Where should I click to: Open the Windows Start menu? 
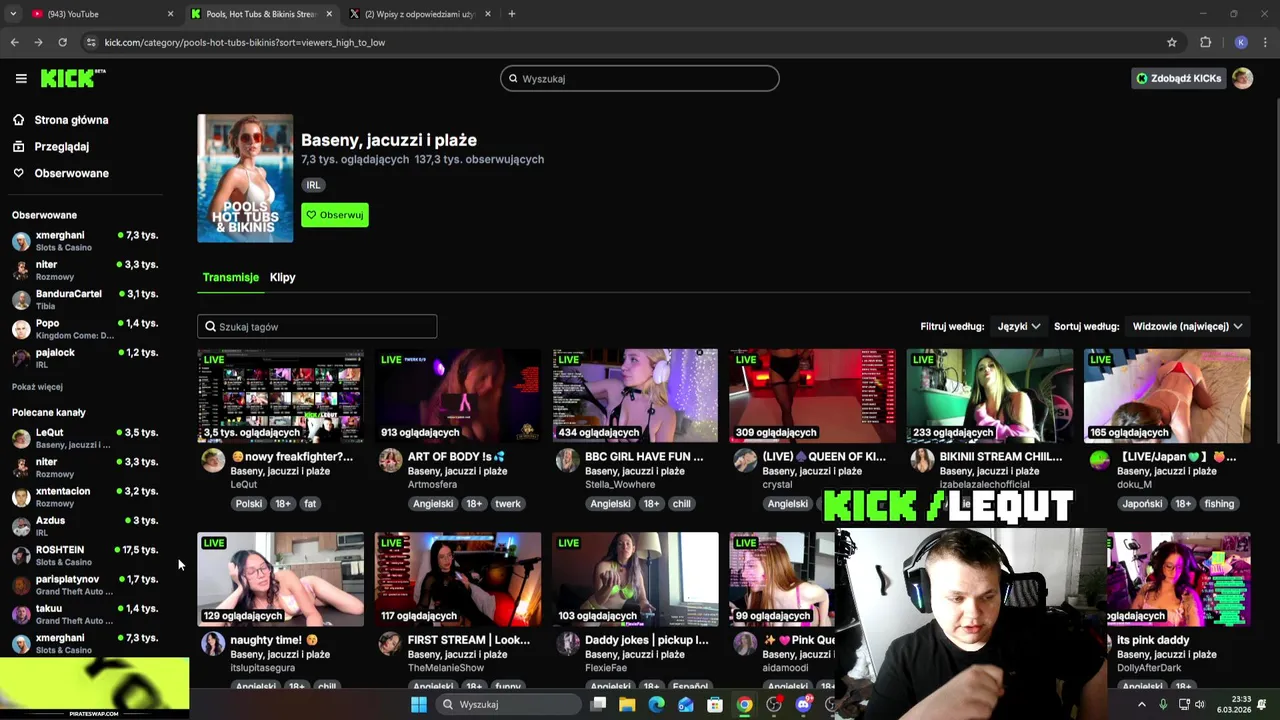pos(419,704)
